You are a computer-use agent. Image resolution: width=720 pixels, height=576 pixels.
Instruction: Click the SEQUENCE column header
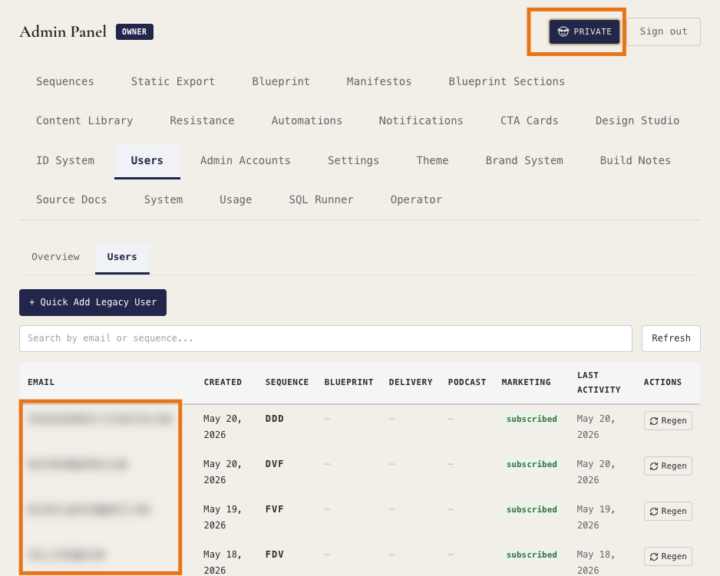click(287, 382)
